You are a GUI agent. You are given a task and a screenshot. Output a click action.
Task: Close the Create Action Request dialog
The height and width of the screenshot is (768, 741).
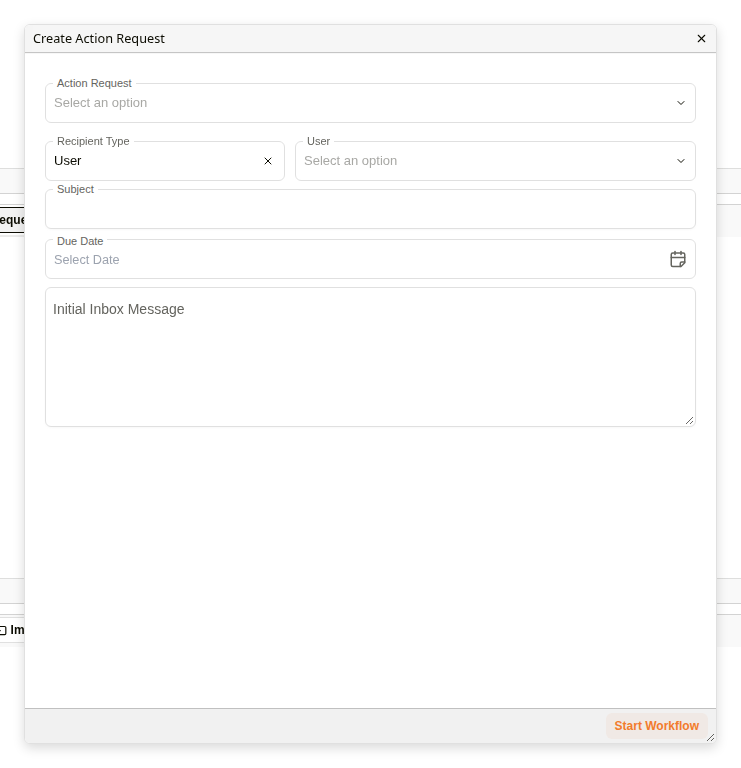[x=701, y=39]
